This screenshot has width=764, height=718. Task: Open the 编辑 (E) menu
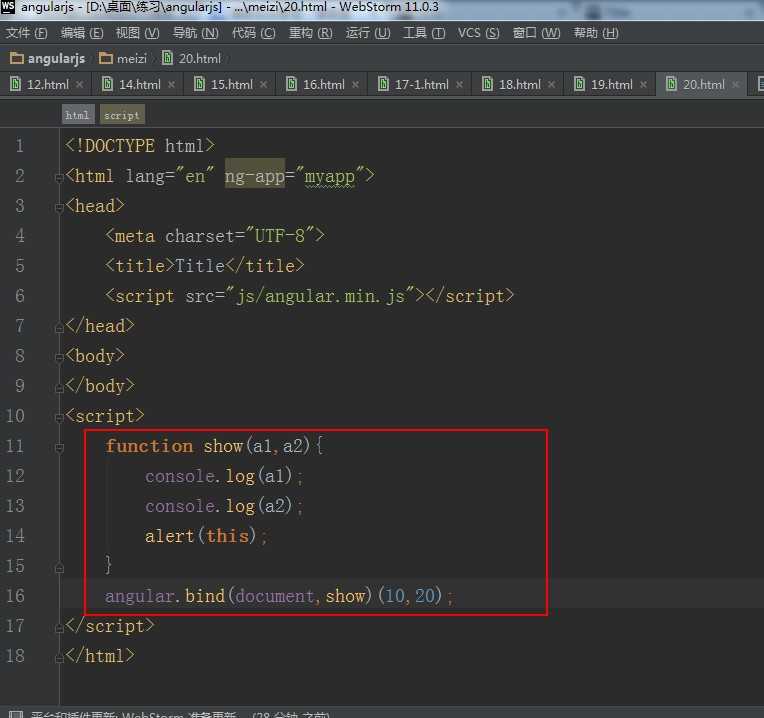[x=82, y=33]
